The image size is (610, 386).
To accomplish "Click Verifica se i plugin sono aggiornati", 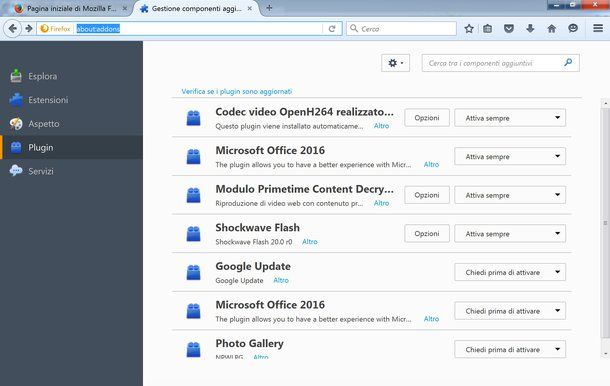I will click(x=237, y=91).
